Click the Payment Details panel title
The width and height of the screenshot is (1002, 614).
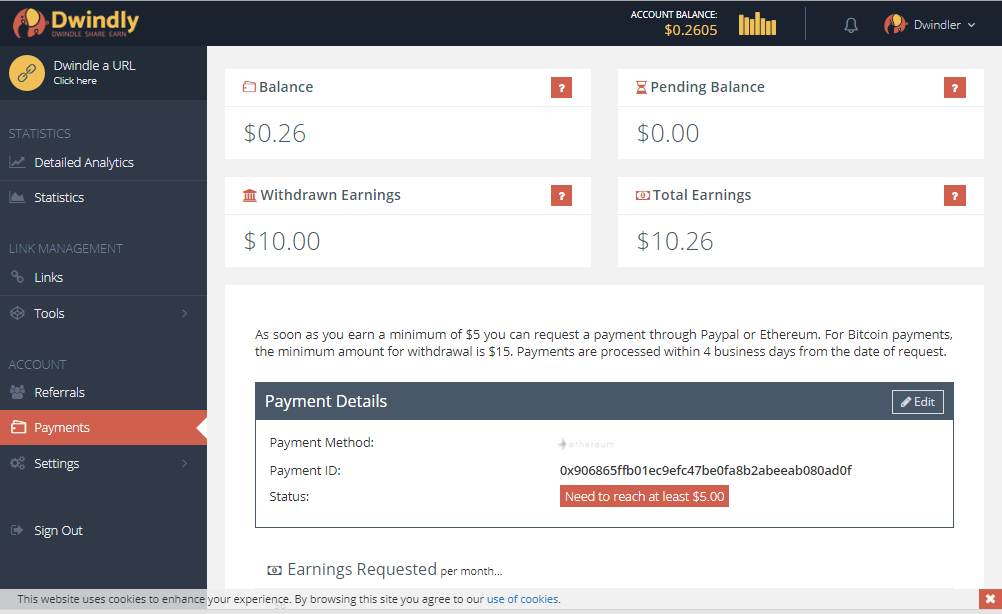coord(326,401)
